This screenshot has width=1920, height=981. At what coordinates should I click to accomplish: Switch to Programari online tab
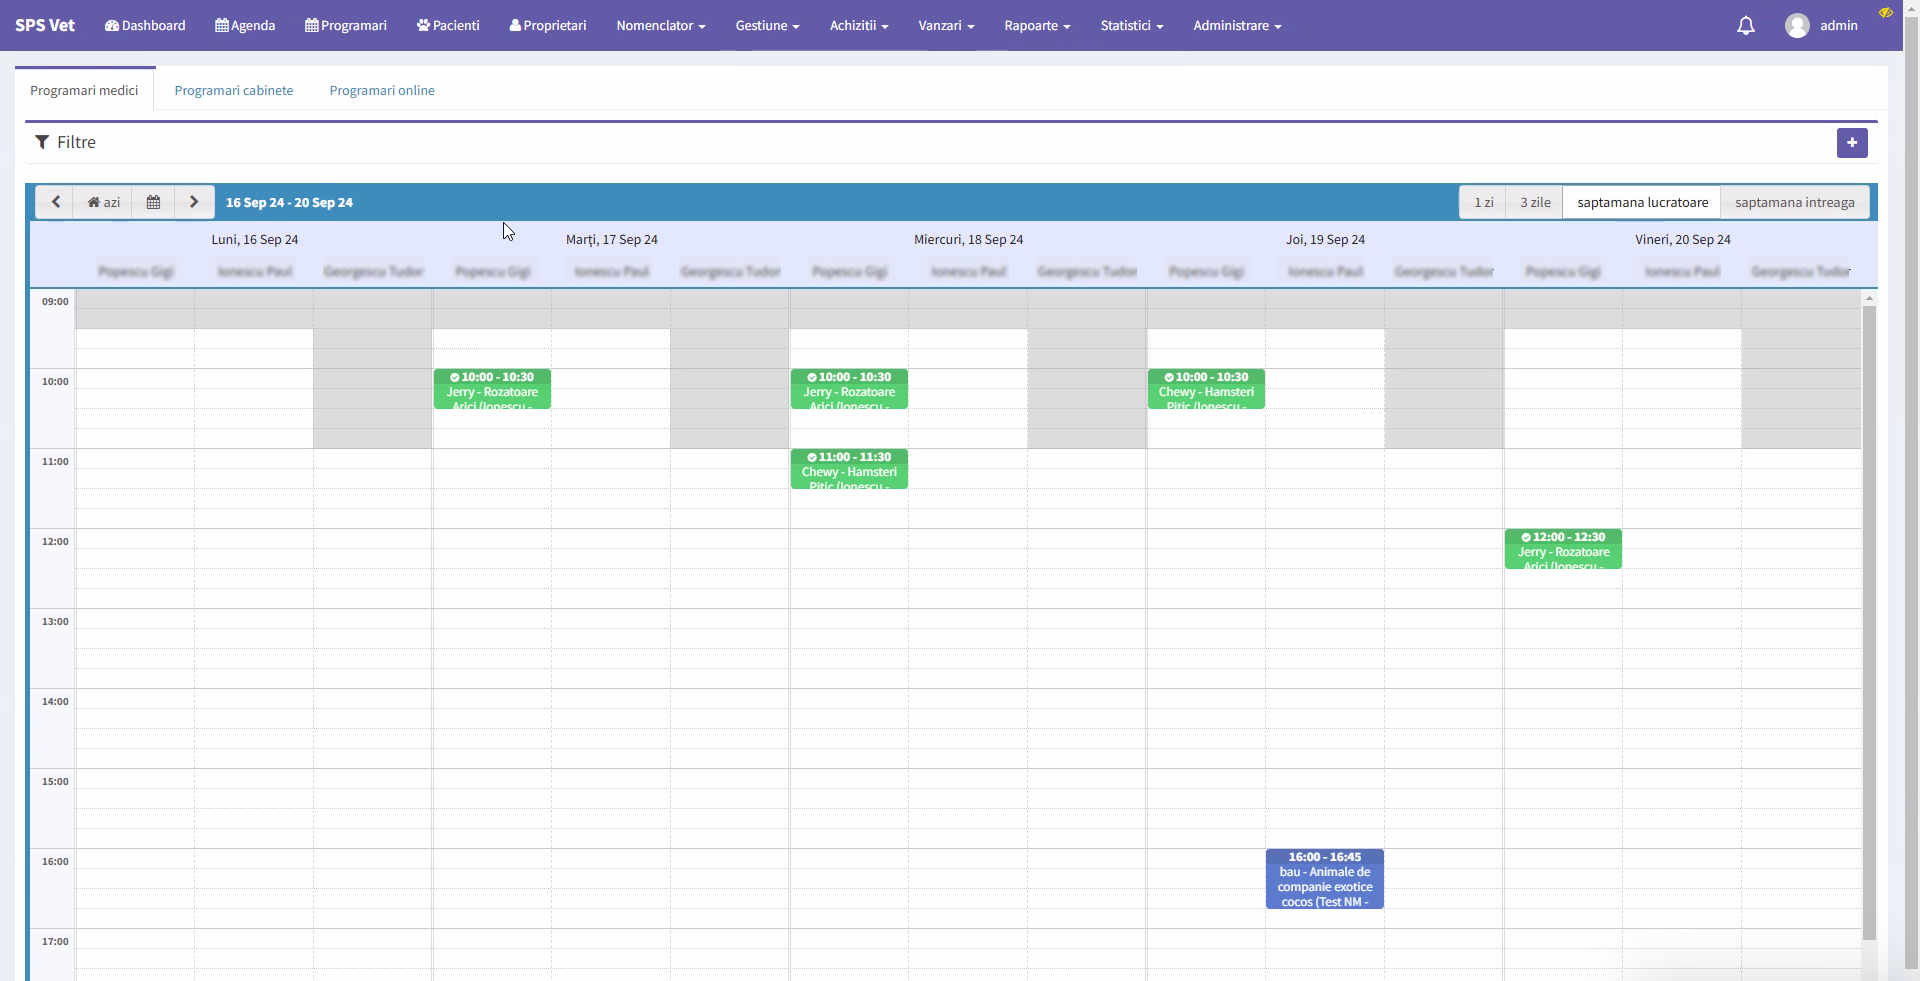[382, 91]
